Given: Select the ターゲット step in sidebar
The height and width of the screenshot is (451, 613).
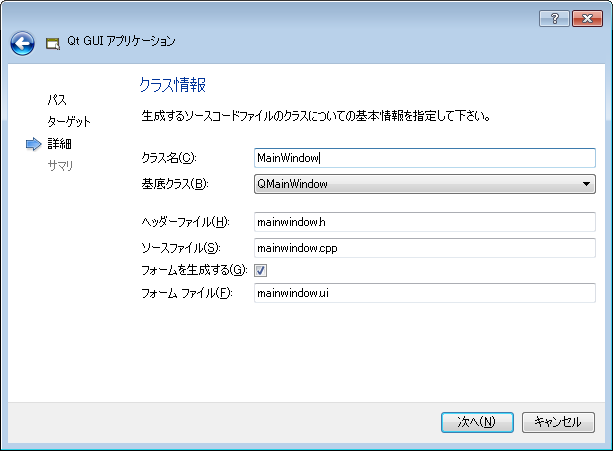Looking at the screenshot, I should coord(69,122).
